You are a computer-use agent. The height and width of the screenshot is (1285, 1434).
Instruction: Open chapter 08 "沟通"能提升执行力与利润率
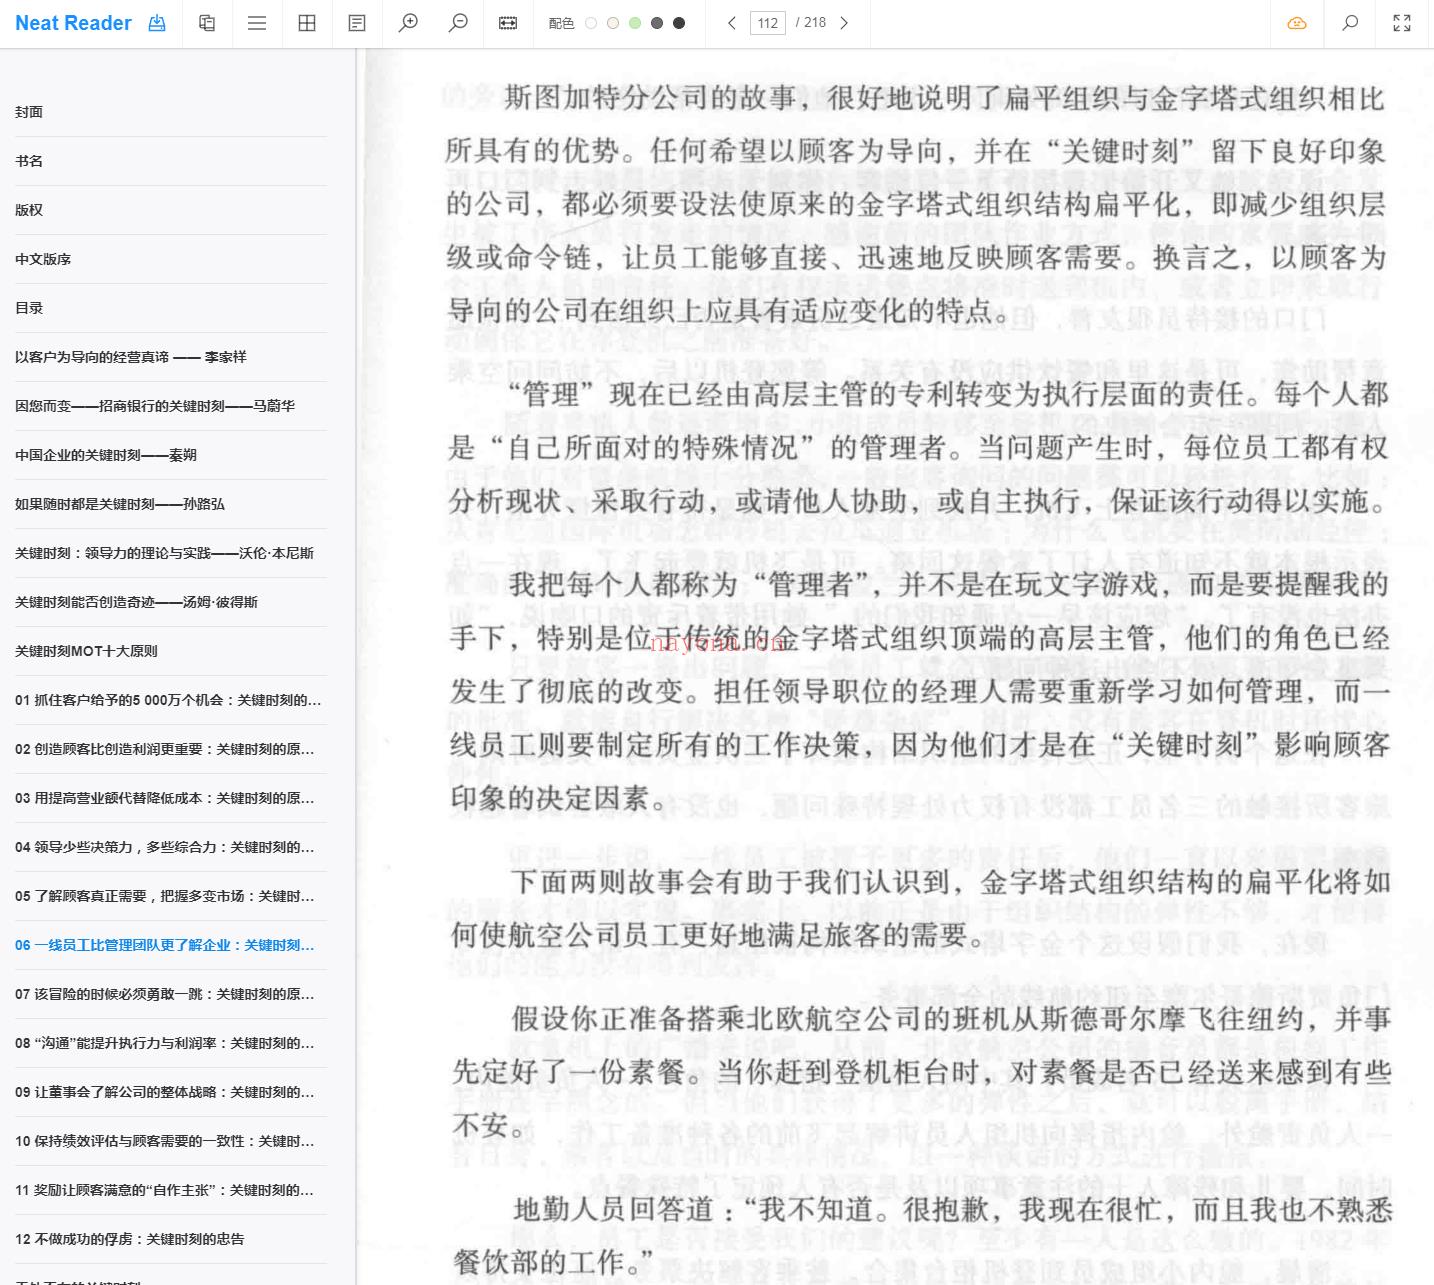171,1043
